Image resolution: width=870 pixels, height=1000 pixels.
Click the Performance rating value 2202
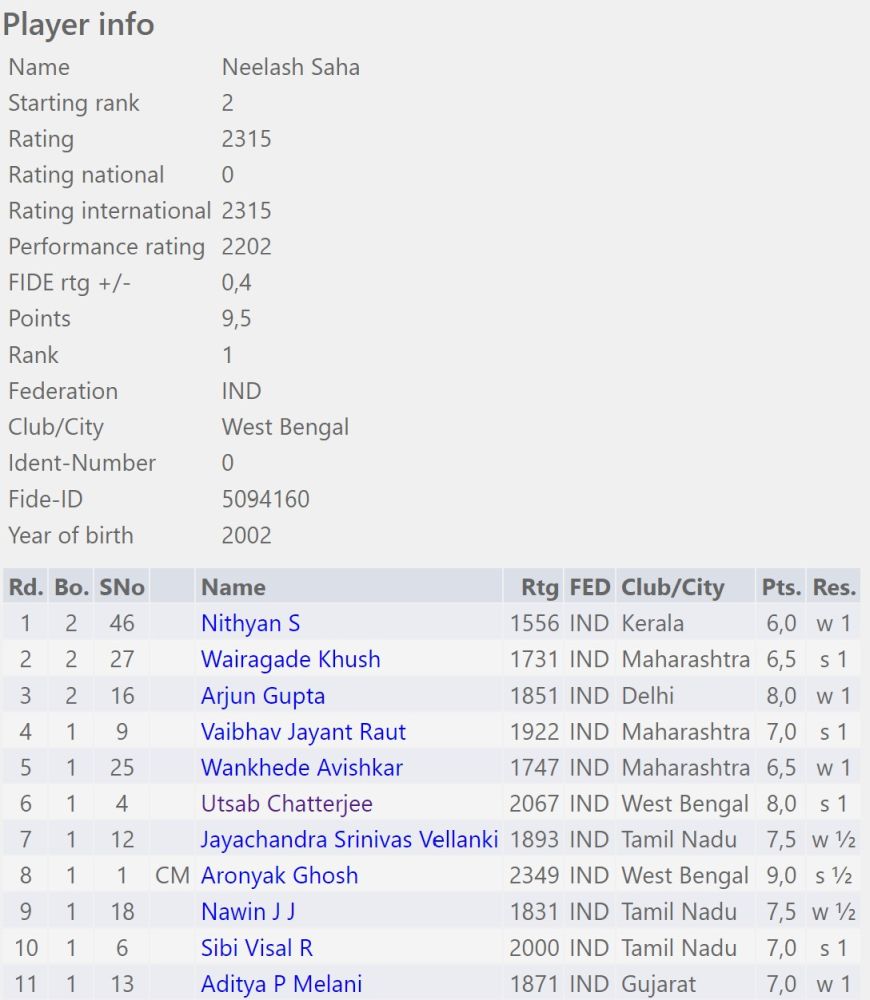click(x=246, y=247)
